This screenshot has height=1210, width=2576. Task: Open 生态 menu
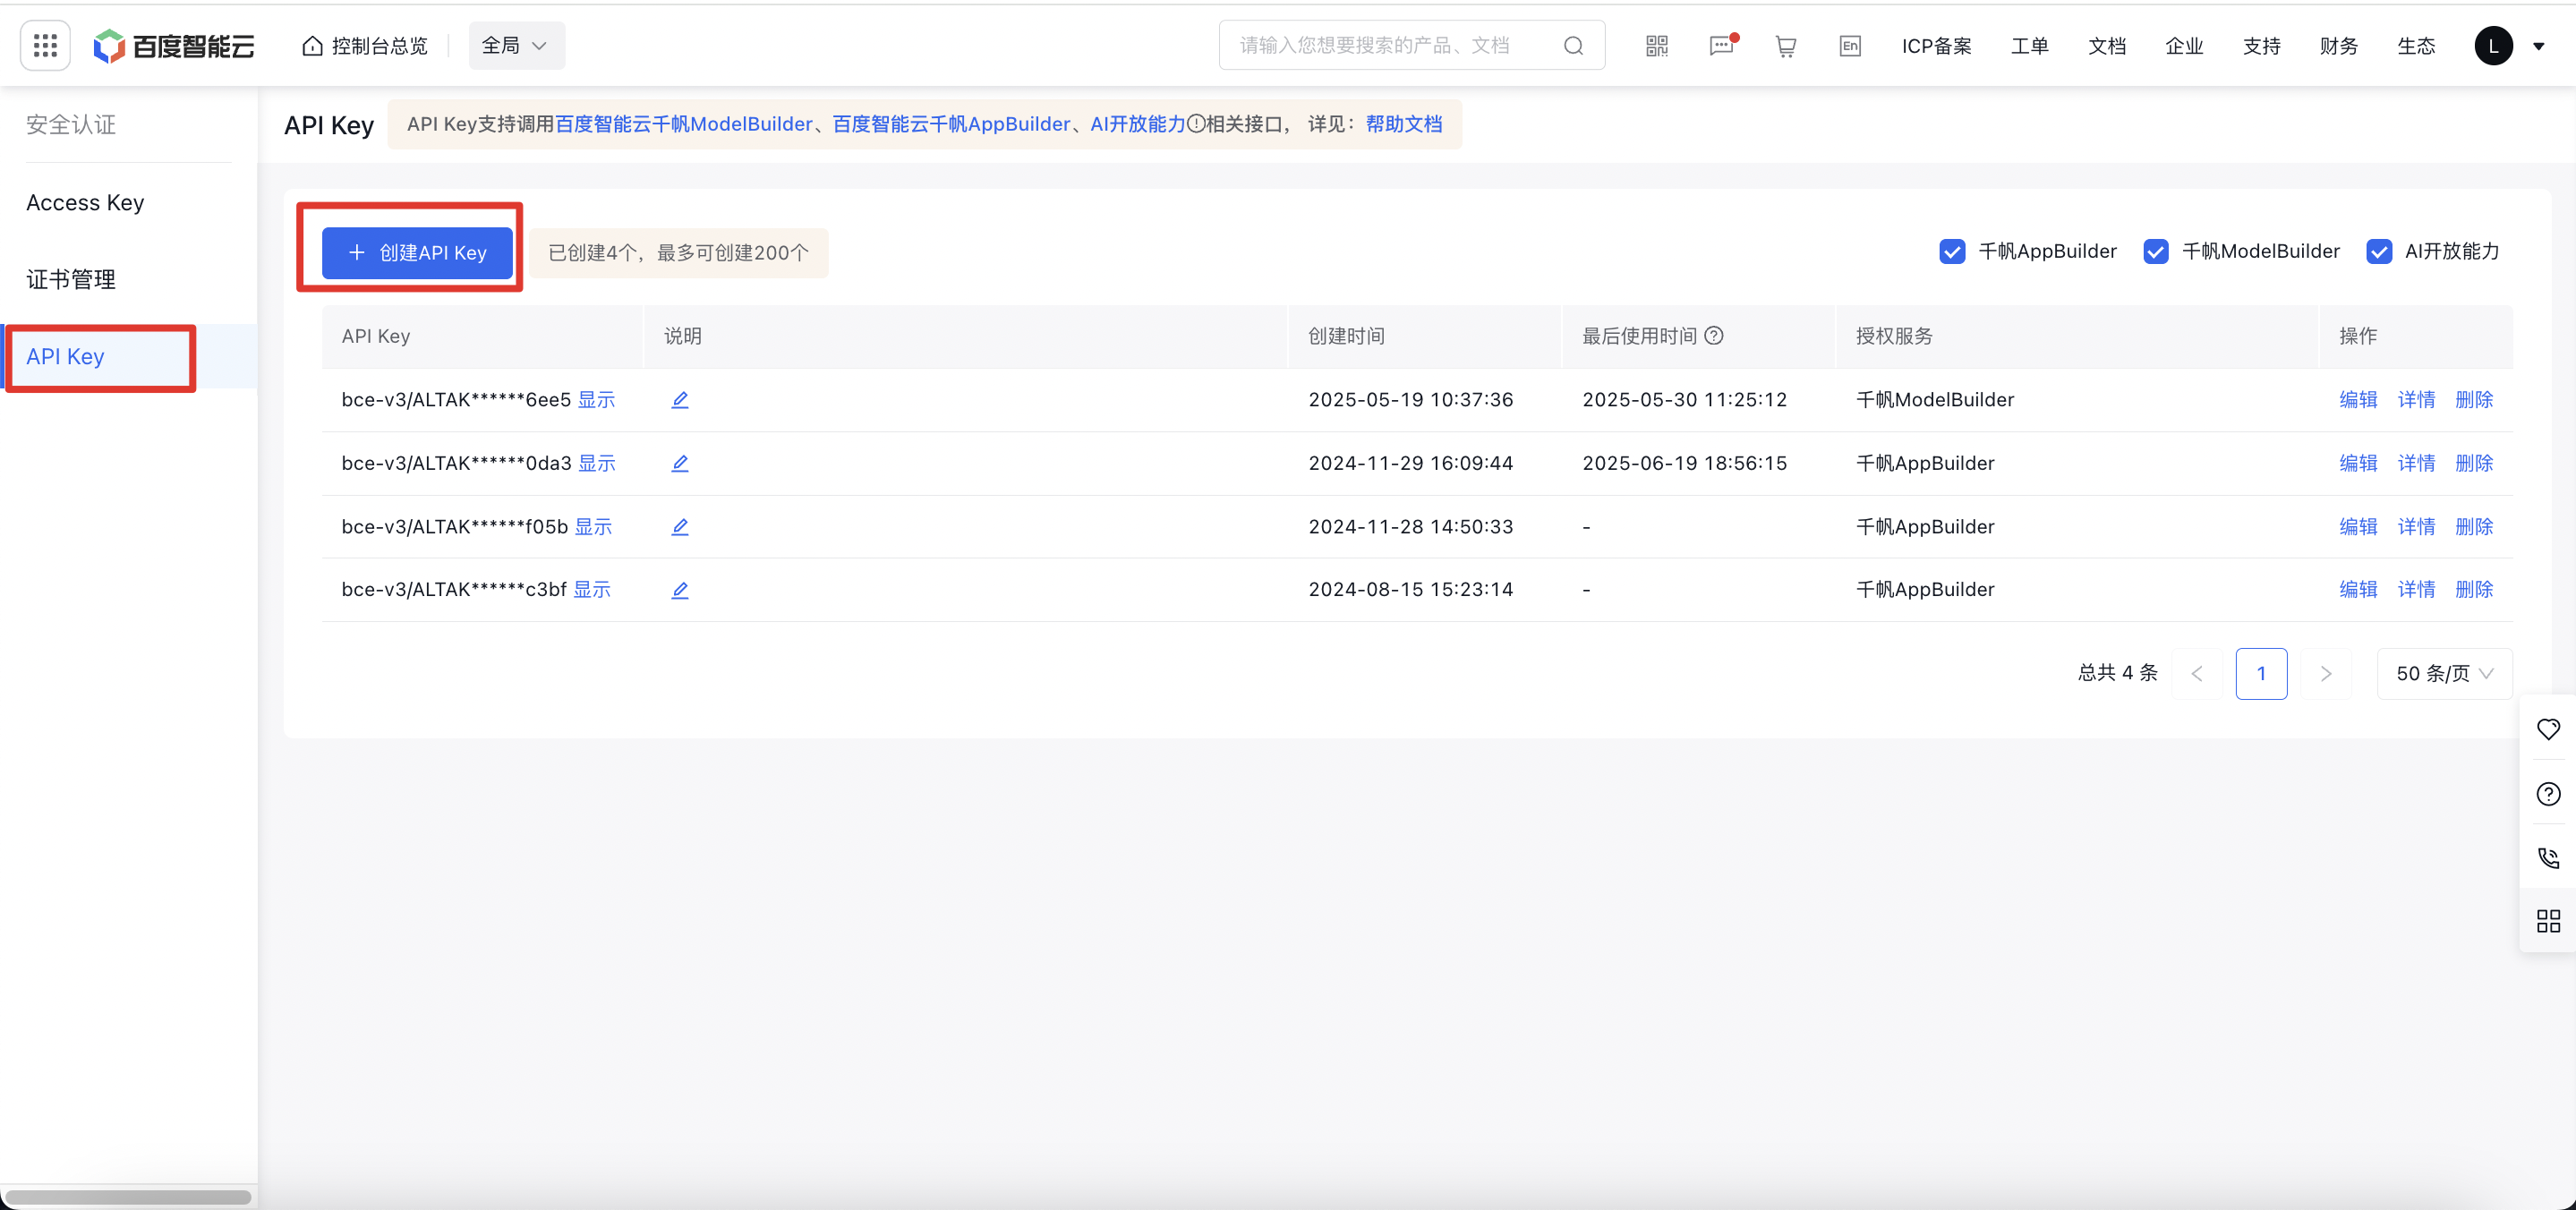(2416, 46)
